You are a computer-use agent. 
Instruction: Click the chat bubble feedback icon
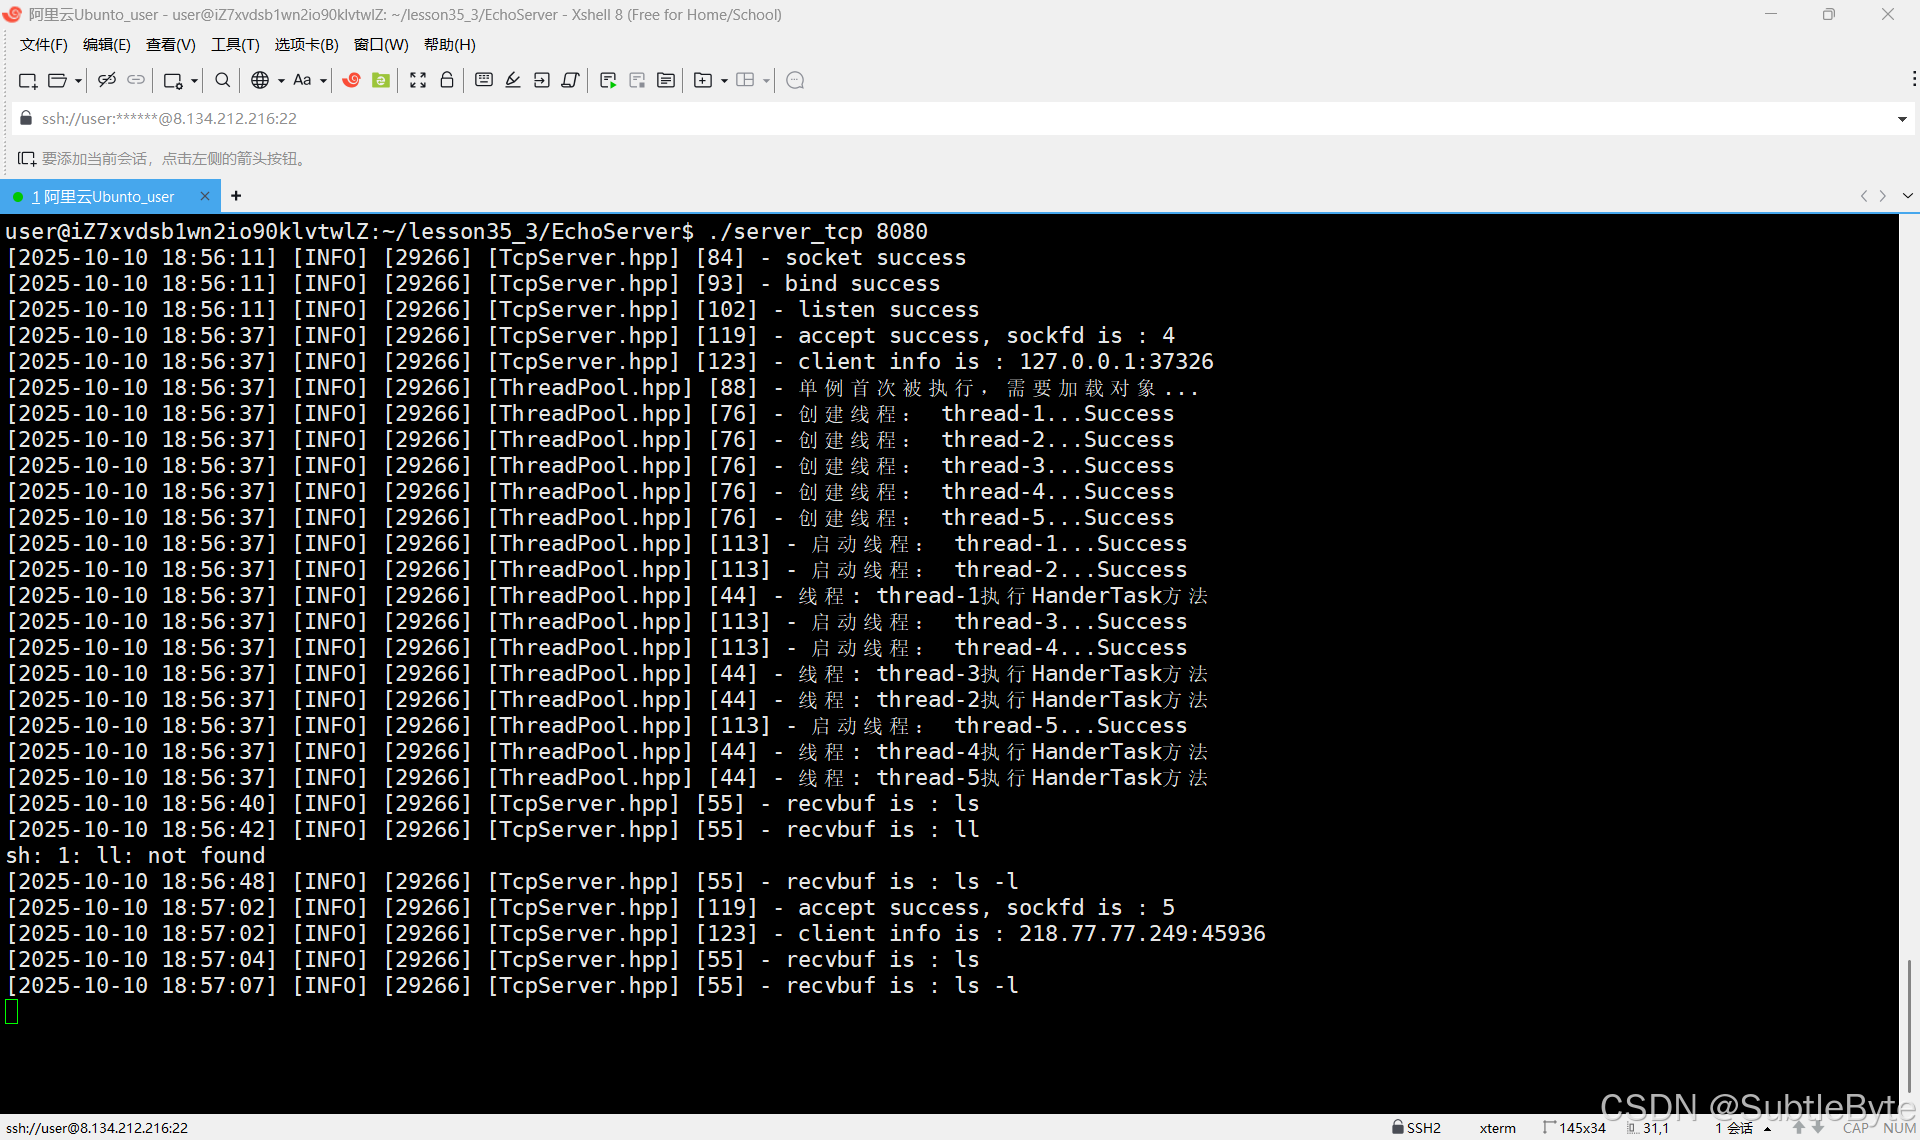795,80
